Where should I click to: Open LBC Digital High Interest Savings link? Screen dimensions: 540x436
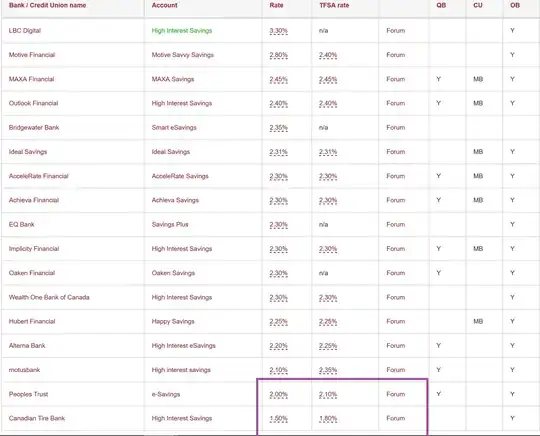pos(181,31)
